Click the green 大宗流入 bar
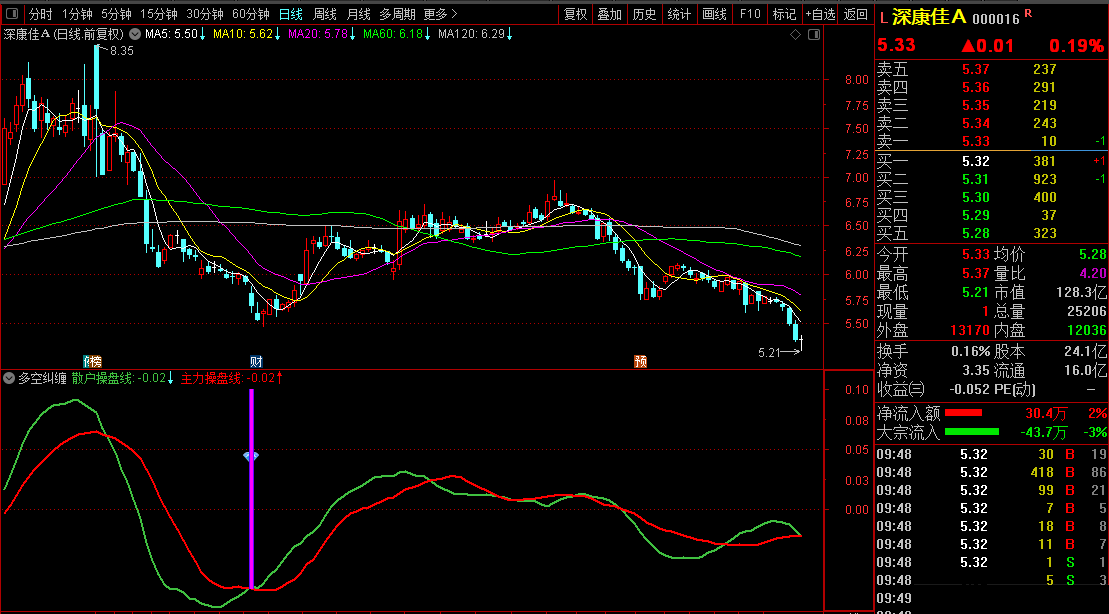This screenshot has width=1109, height=614. (972, 431)
